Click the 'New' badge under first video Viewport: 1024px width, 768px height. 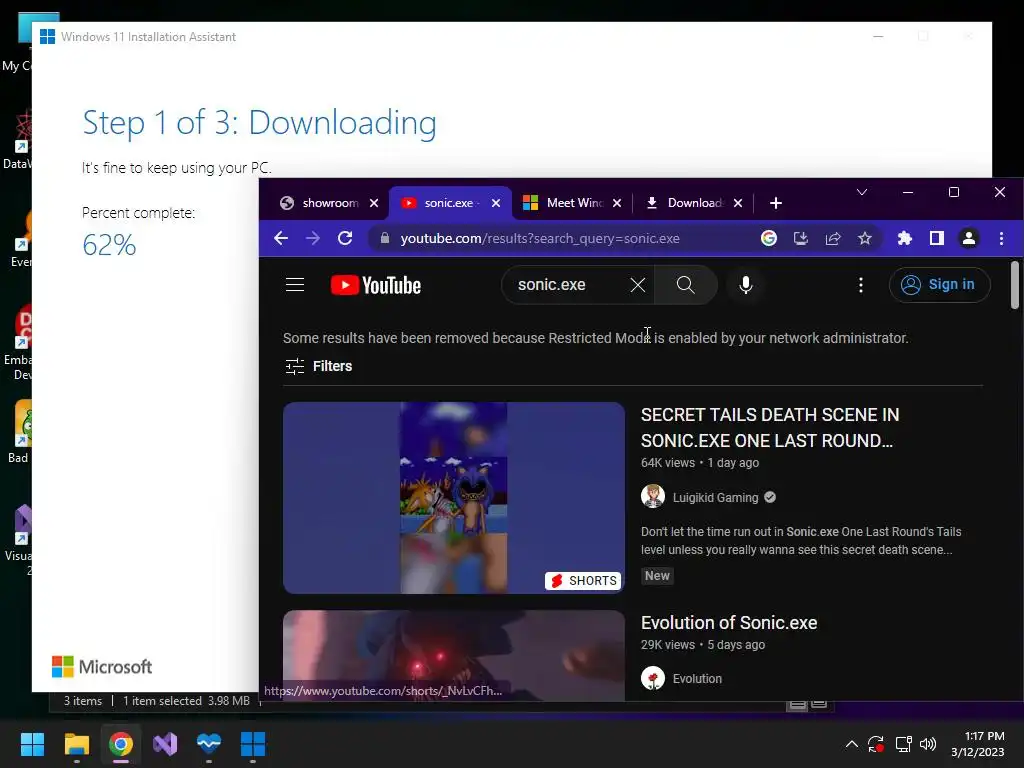[x=657, y=575]
